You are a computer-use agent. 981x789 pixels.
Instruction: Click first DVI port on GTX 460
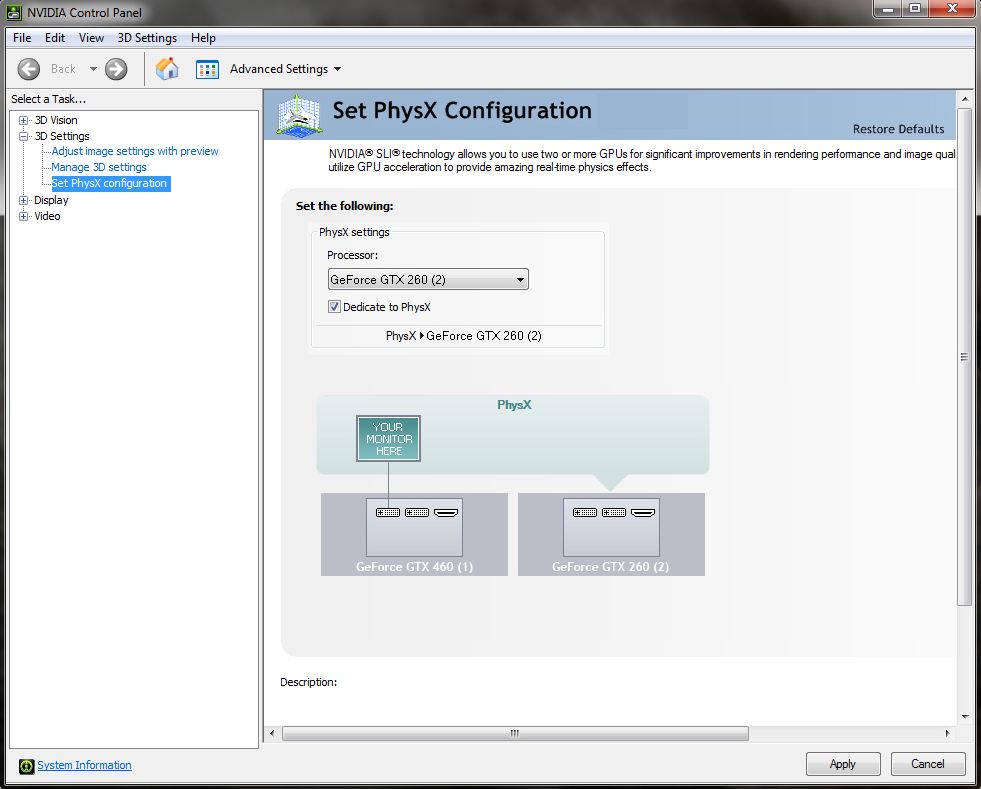(x=388, y=512)
